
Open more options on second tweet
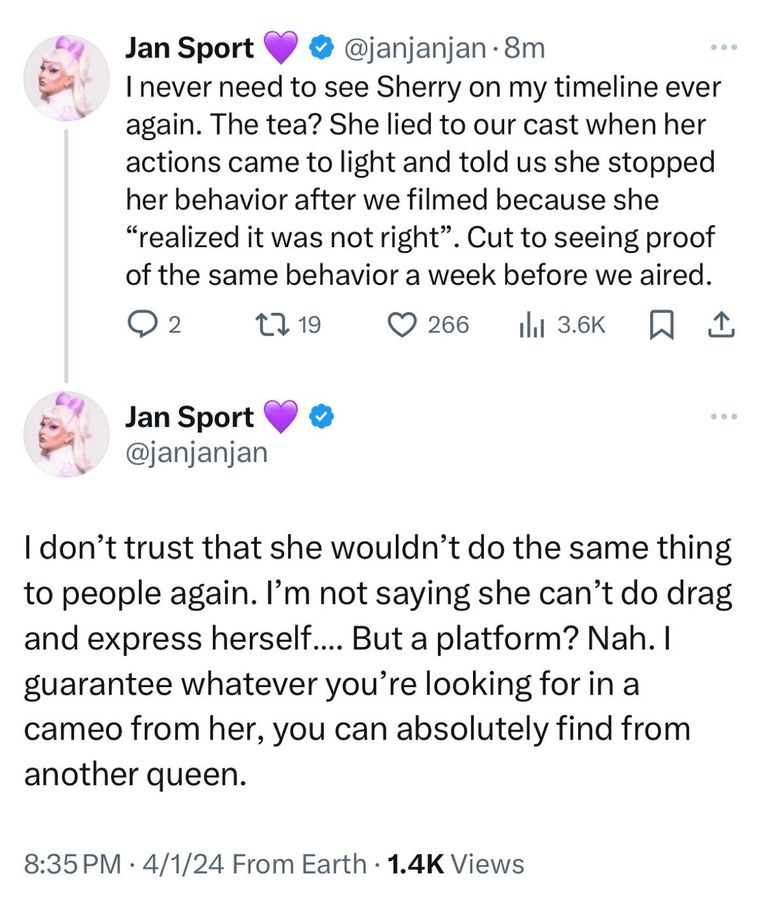pyautogui.click(x=722, y=417)
